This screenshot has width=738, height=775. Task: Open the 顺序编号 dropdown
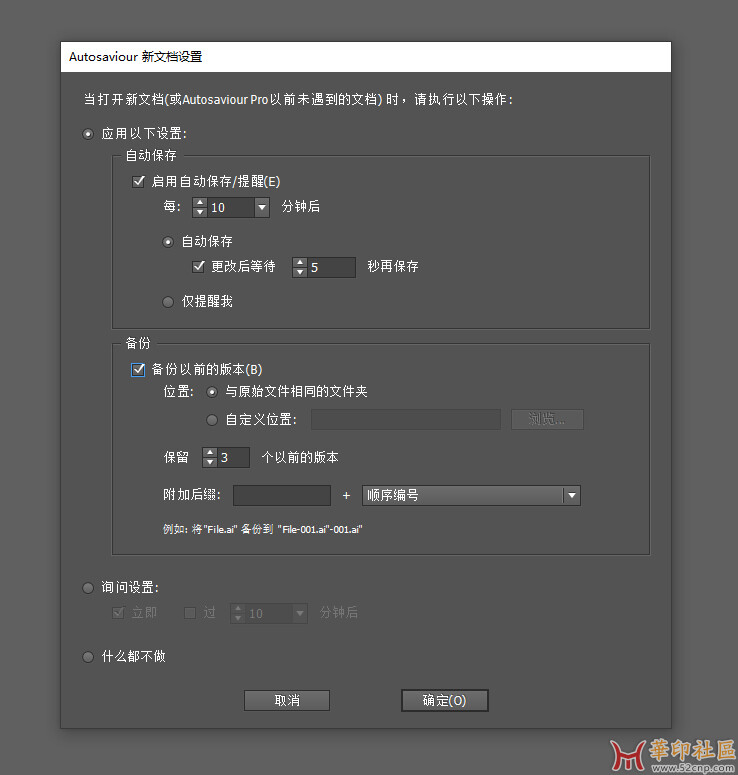coord(472,495)
